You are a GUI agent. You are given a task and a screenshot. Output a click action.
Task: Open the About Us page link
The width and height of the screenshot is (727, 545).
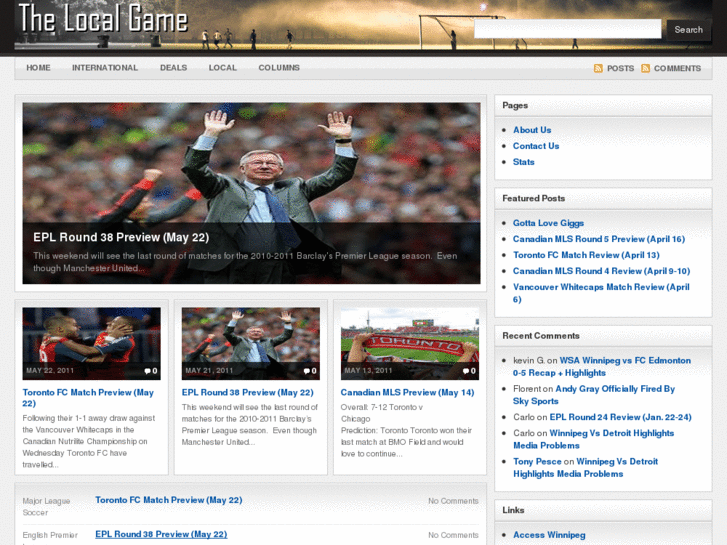(532, 130)
